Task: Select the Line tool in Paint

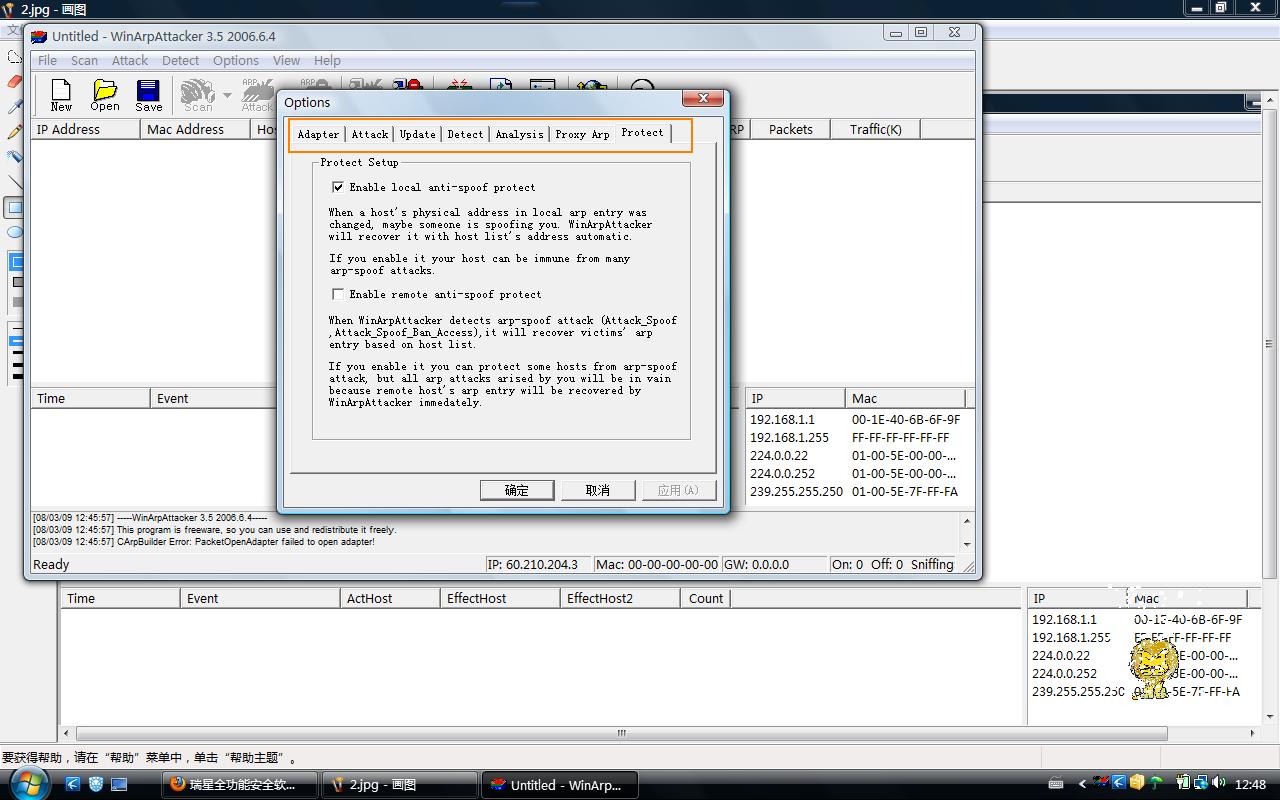Action: tap(14, 181)
